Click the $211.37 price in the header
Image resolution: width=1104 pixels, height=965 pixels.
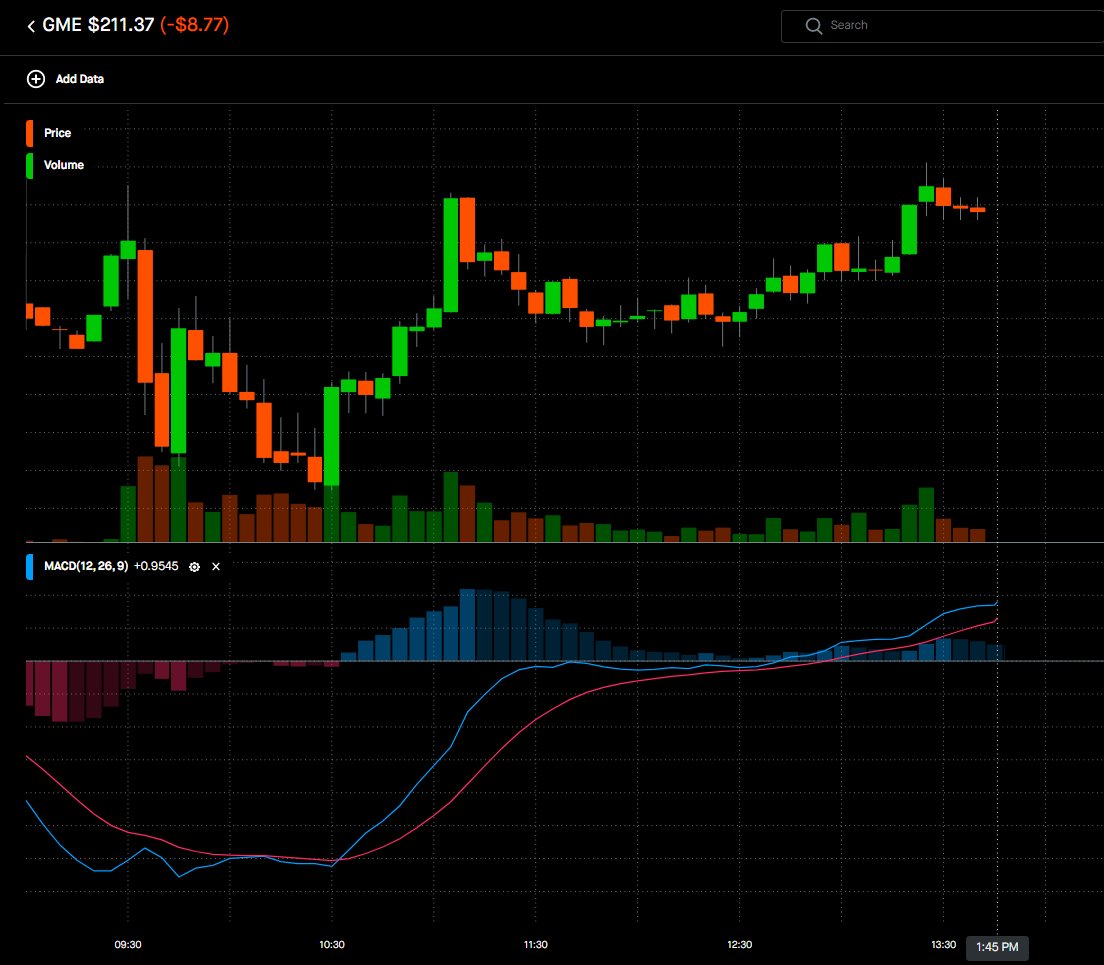[x=121, y=25]
